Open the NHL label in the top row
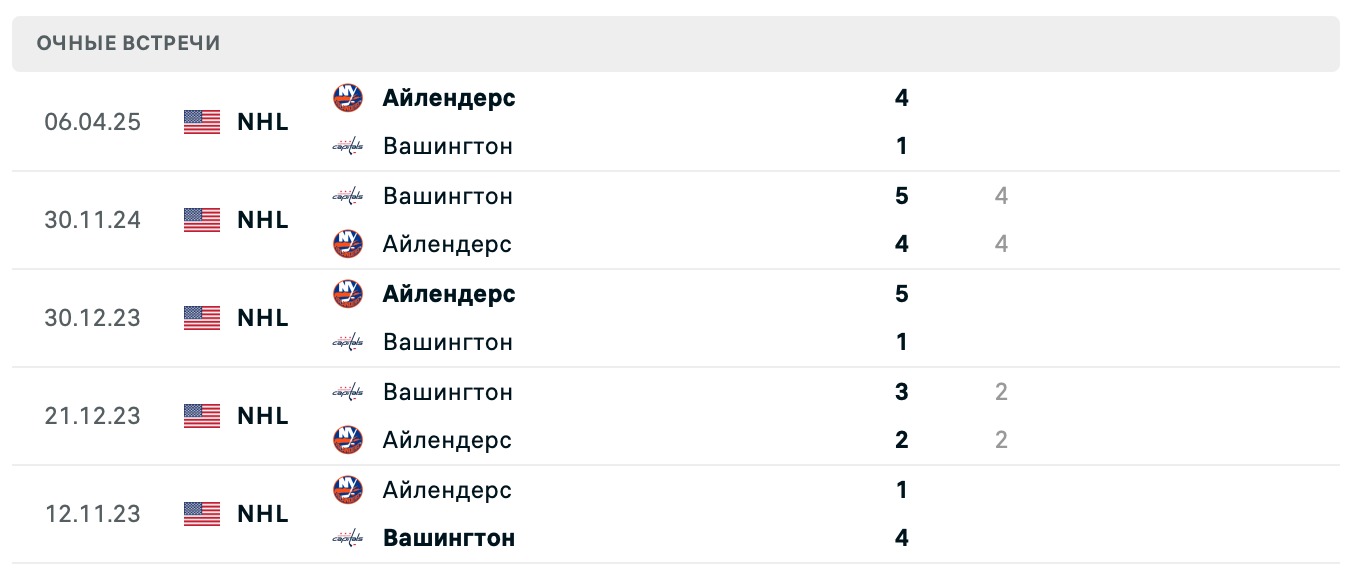 pyautogui.click(x=262, y=121)
